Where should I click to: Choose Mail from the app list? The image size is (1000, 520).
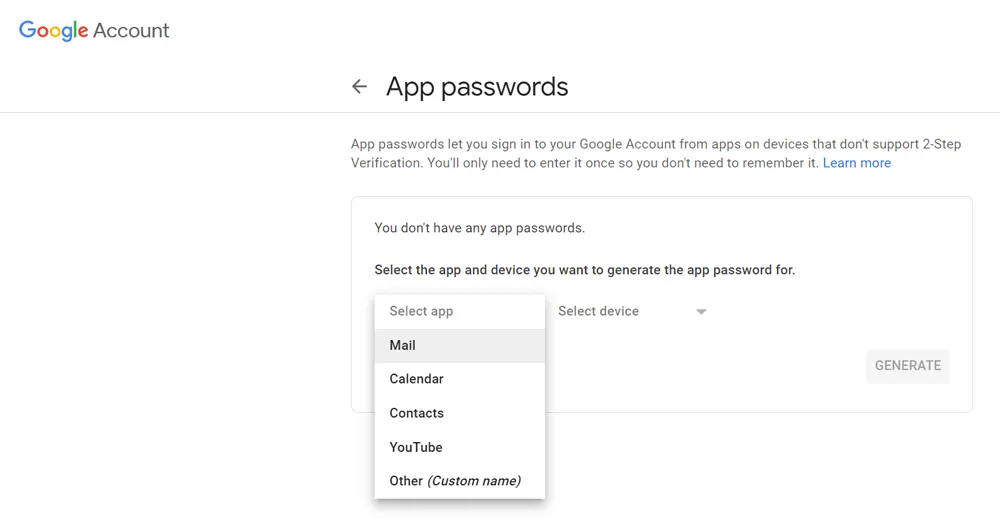pos(403,345)
